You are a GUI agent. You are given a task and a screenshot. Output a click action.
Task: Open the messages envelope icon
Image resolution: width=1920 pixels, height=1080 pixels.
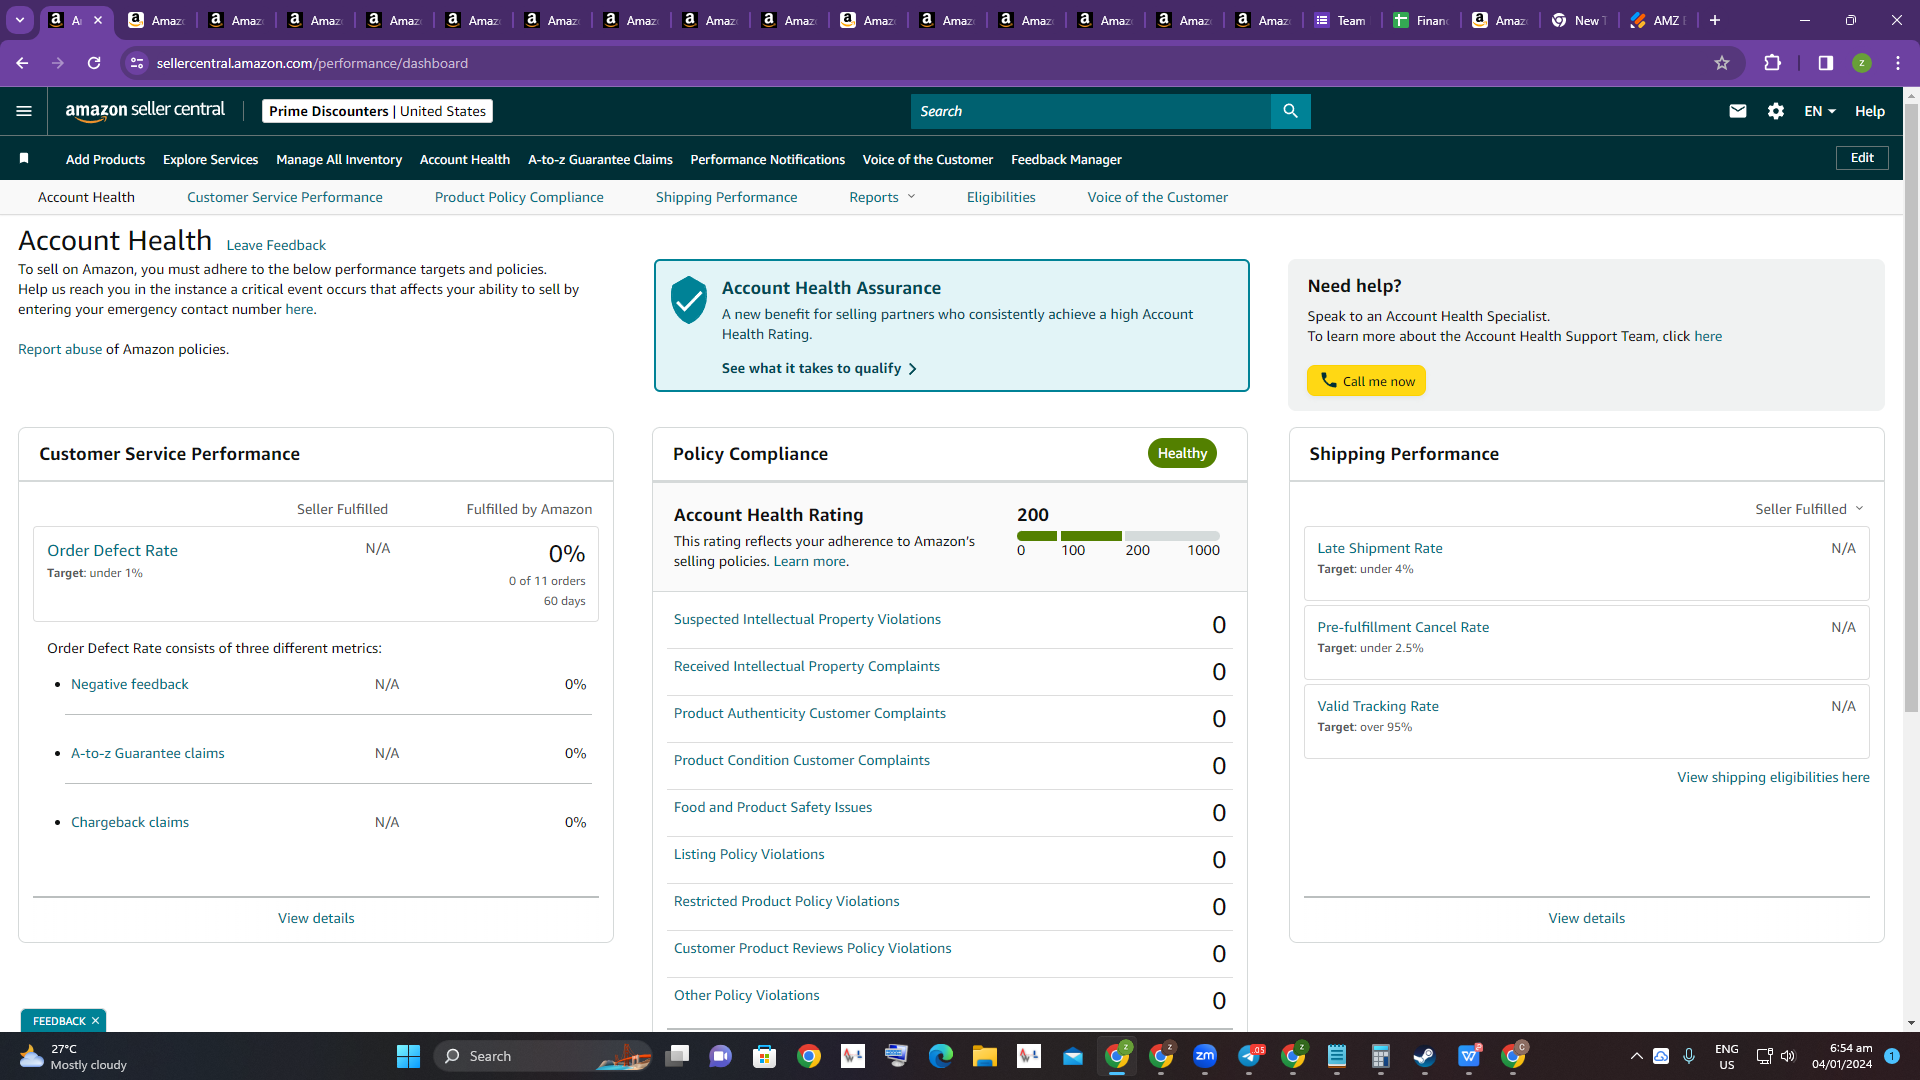[x=1738, y=111]
